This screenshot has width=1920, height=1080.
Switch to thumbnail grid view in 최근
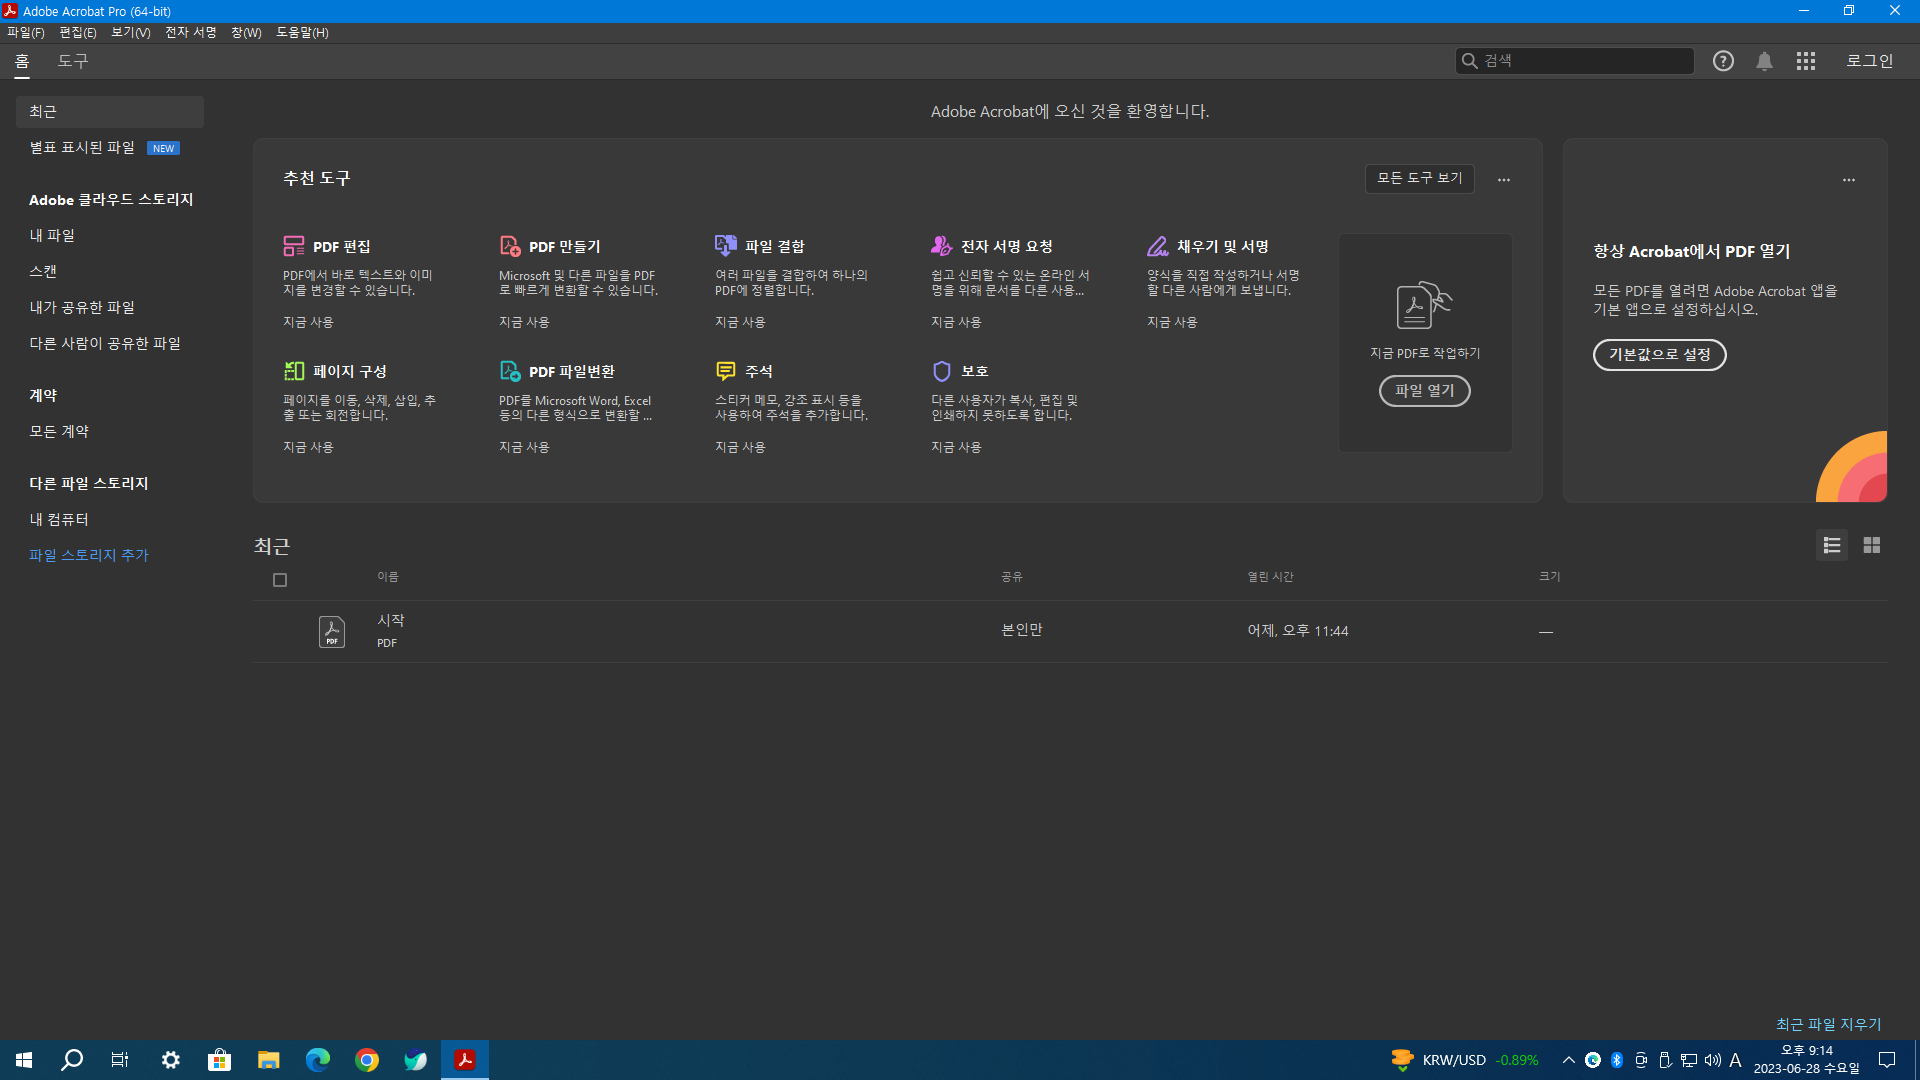1871,545
